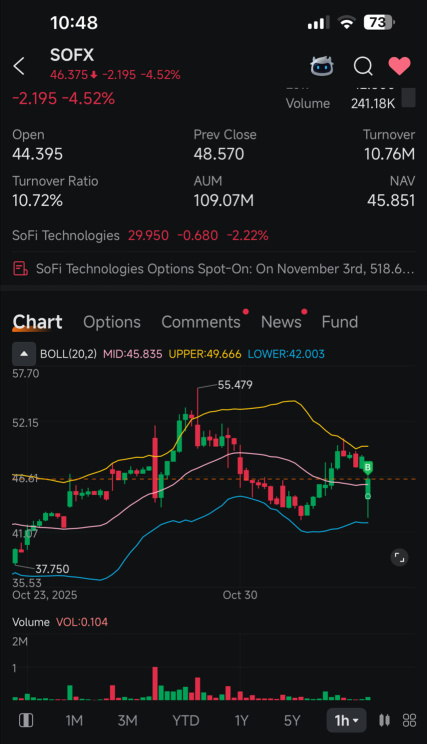
Task: Select the 3M time range
Action: 128,721
